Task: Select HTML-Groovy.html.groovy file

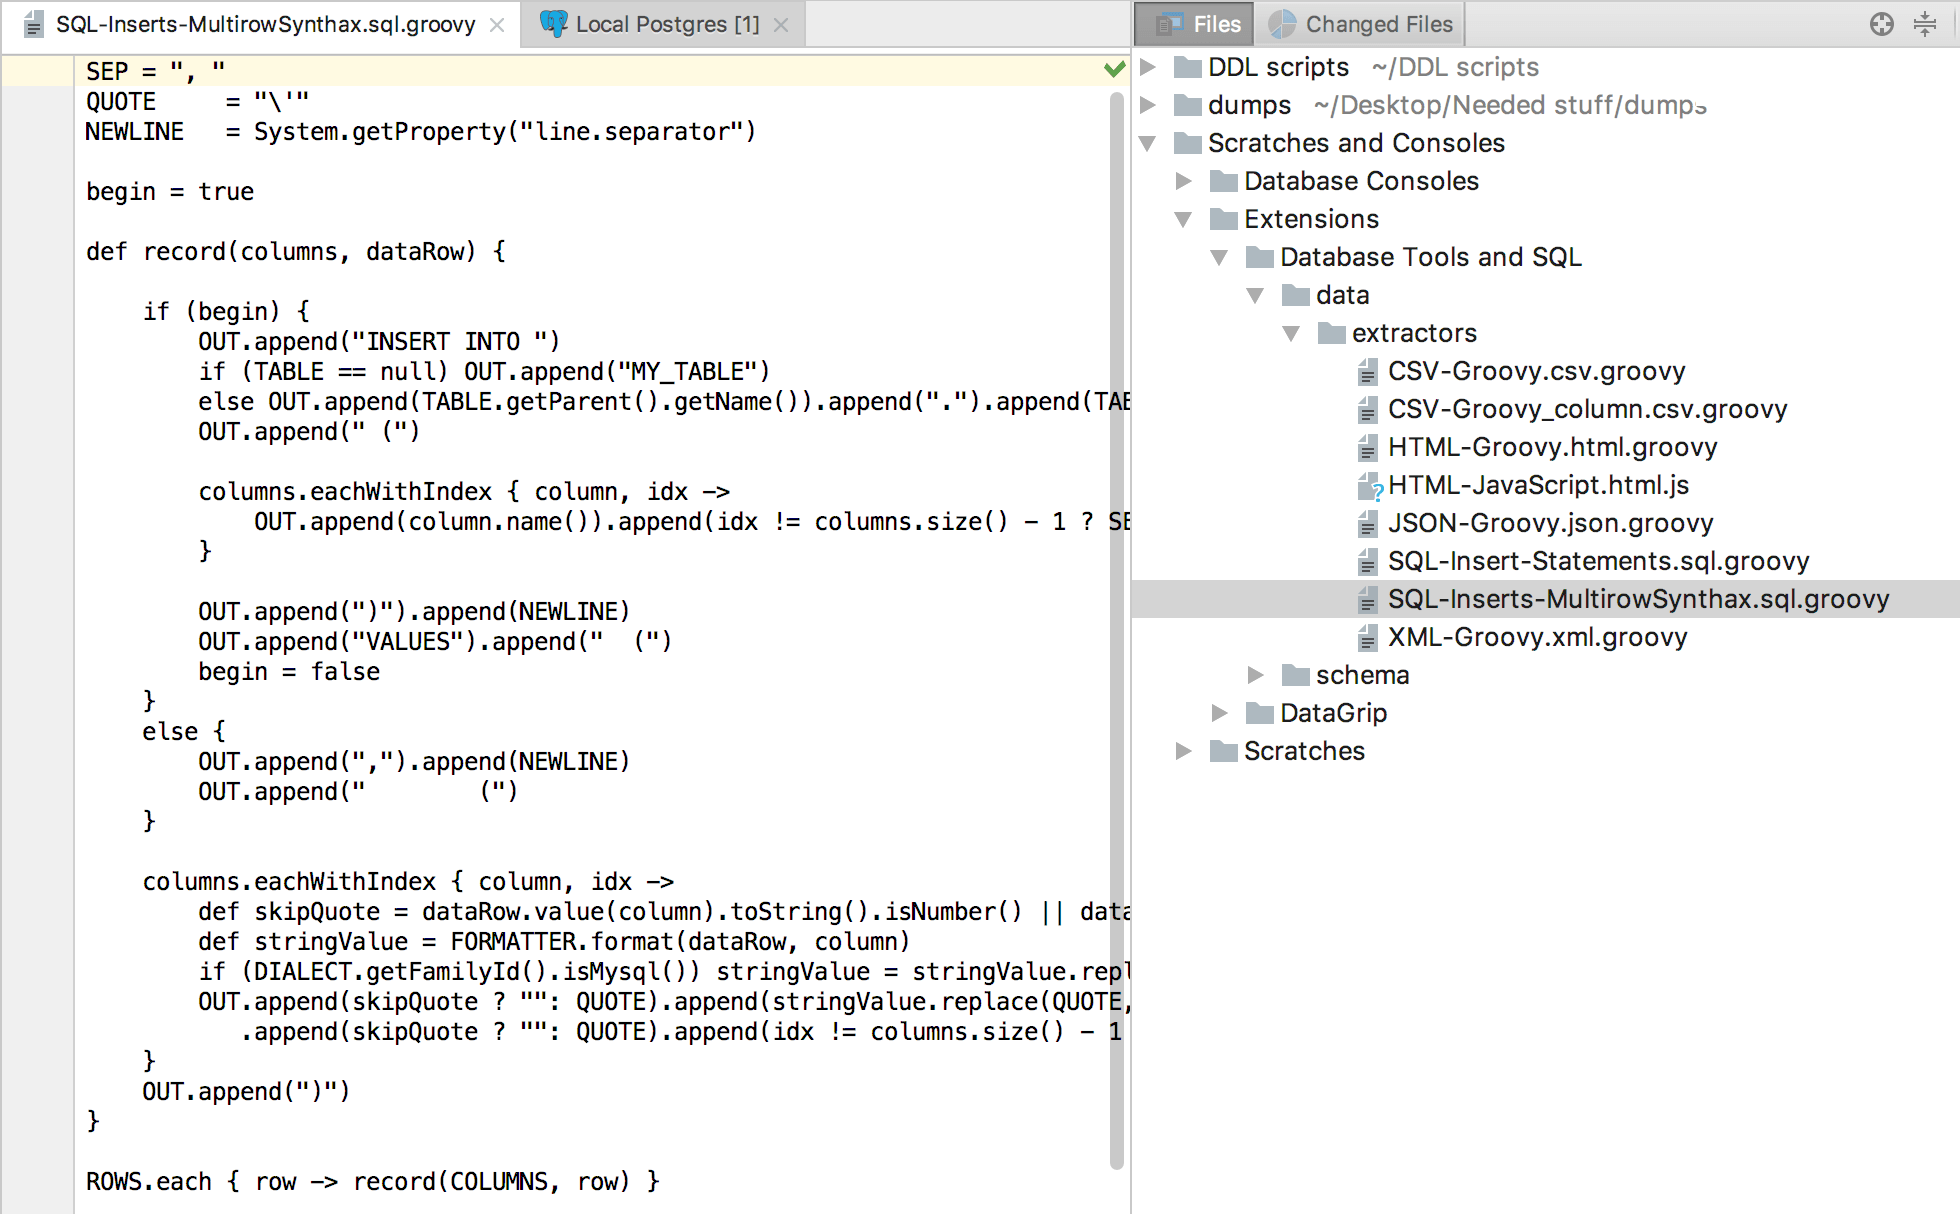Action: click(1552, 447)
